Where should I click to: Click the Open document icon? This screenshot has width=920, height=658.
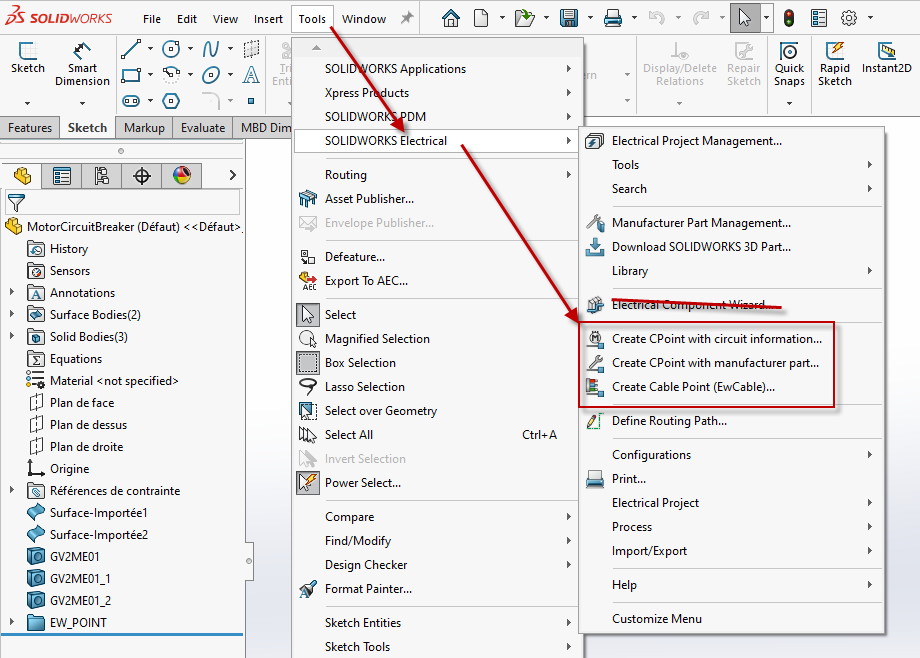click(525, 18)
